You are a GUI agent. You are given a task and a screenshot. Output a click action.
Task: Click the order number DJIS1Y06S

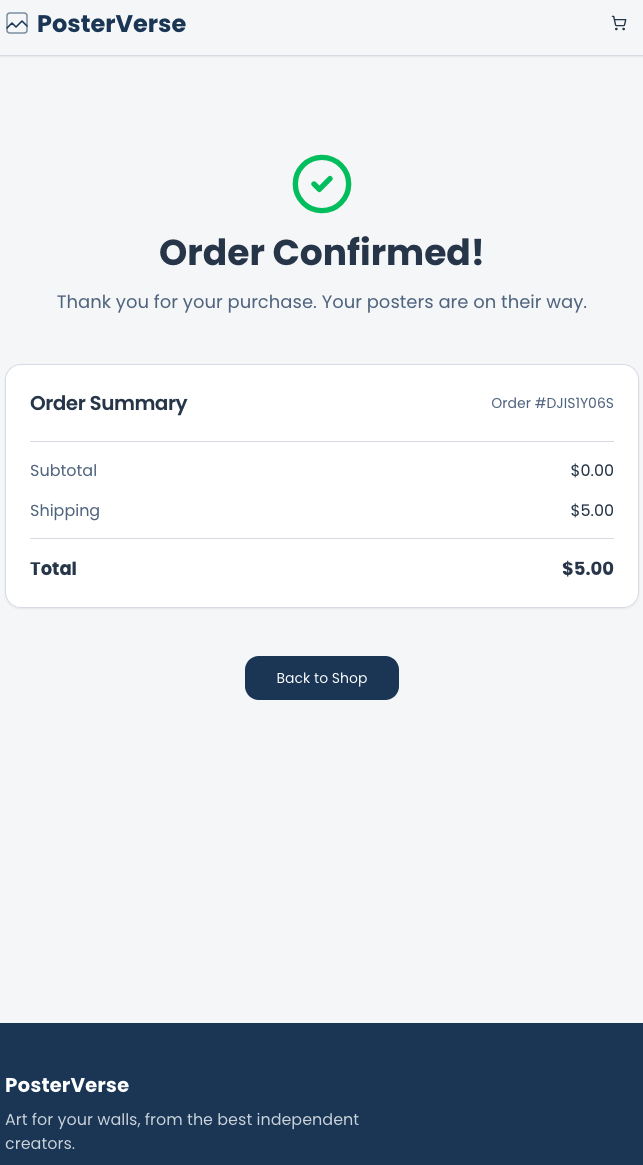552,403
